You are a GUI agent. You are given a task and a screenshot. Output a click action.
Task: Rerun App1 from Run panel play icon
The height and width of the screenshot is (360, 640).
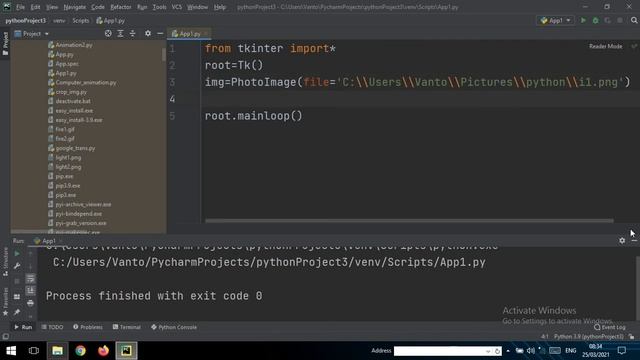pos(17,254)
